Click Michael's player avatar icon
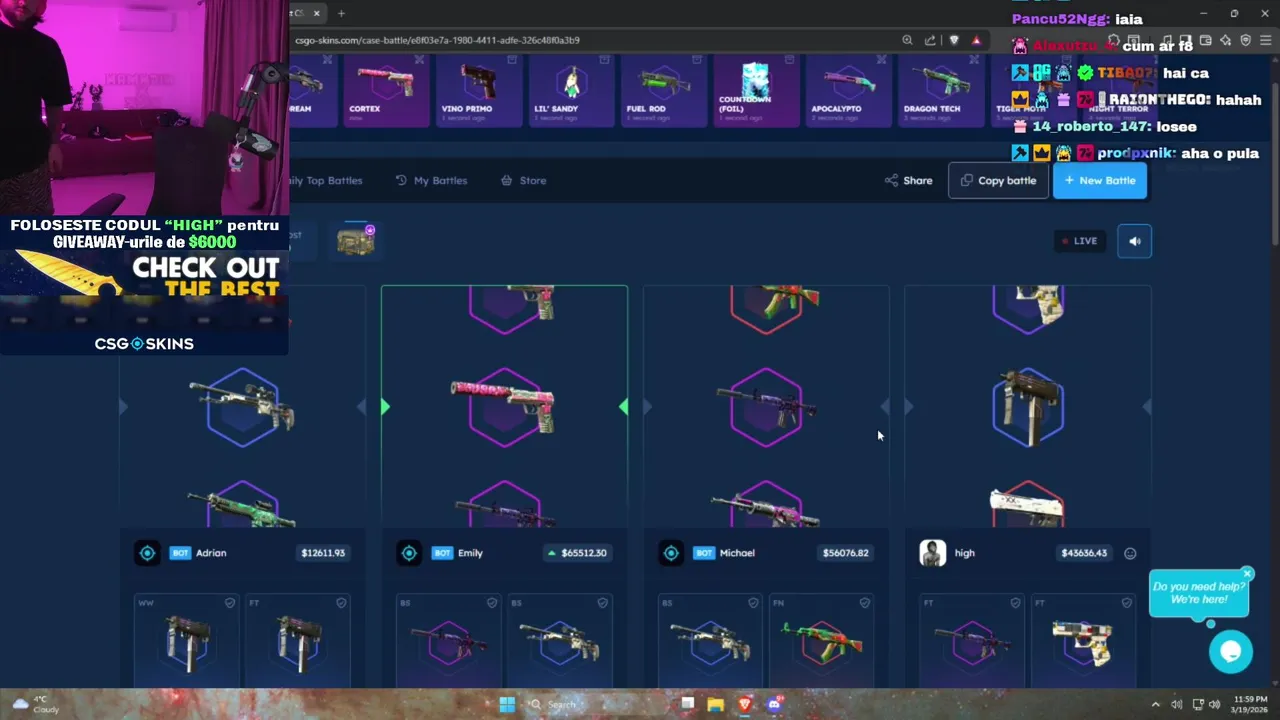 (671, 553)
